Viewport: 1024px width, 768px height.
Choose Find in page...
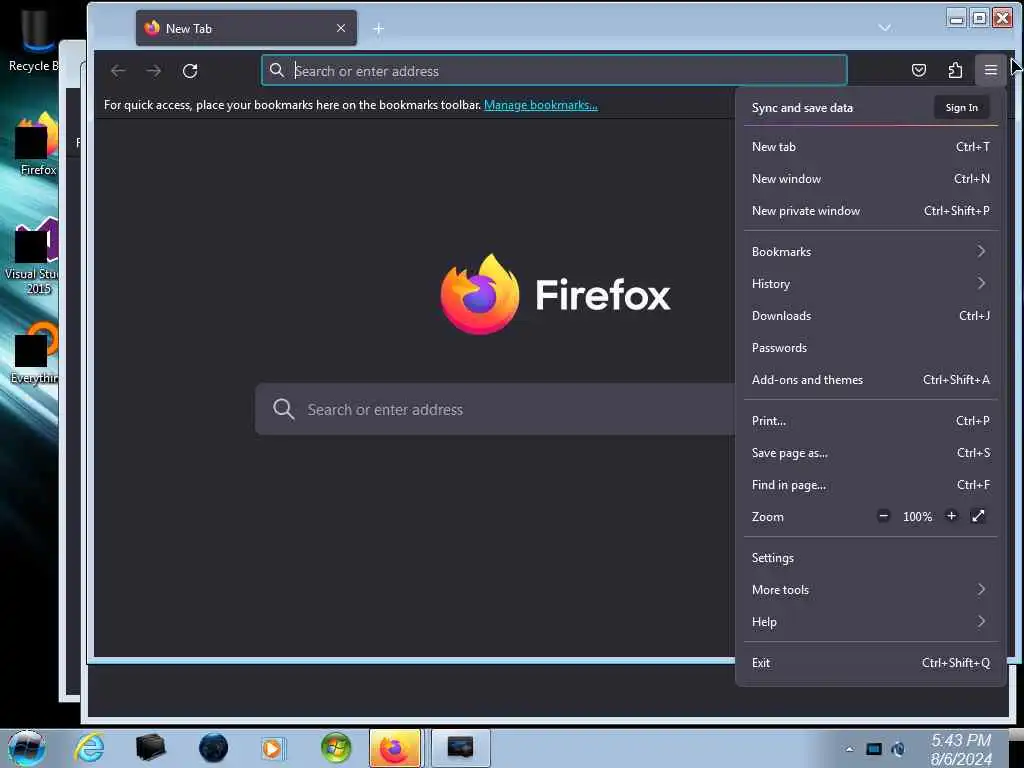(x=871, y=485)
